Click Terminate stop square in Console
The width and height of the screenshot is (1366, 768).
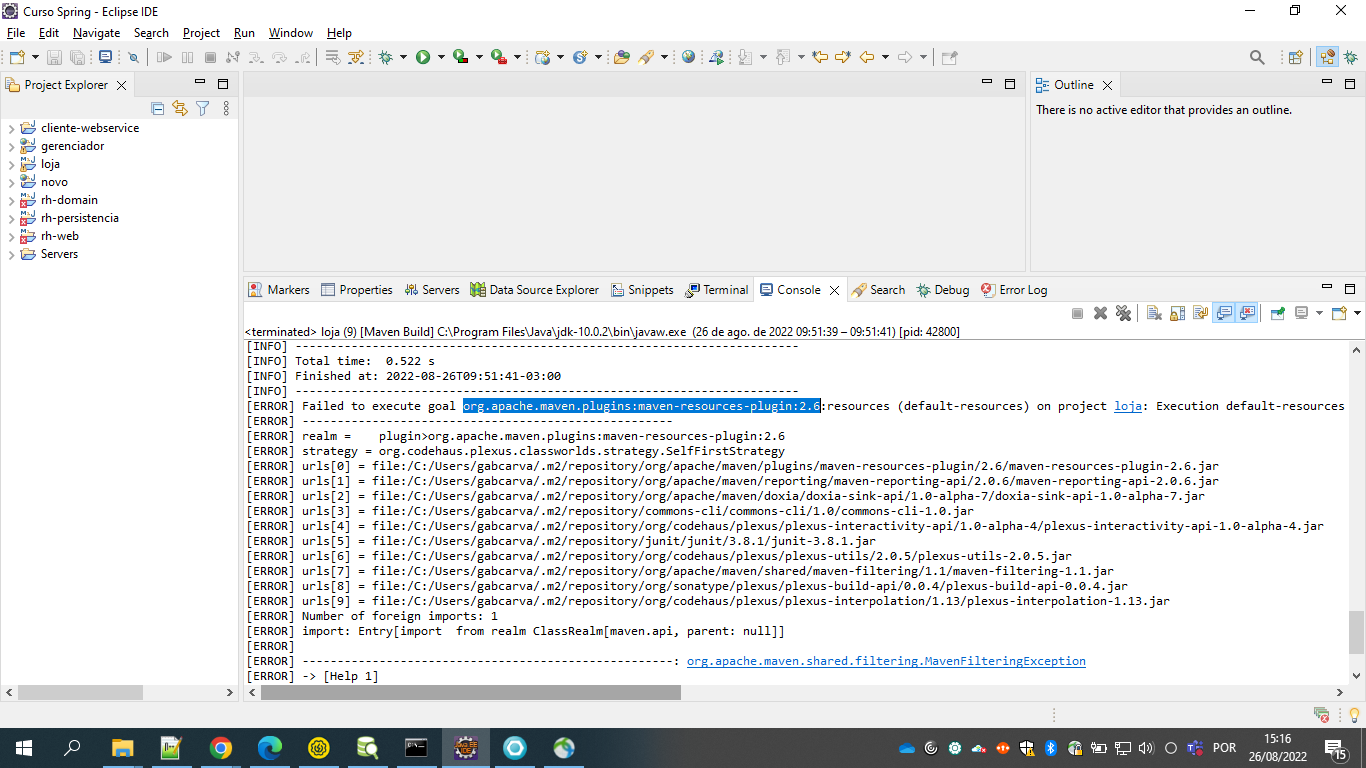point(1077,313)
